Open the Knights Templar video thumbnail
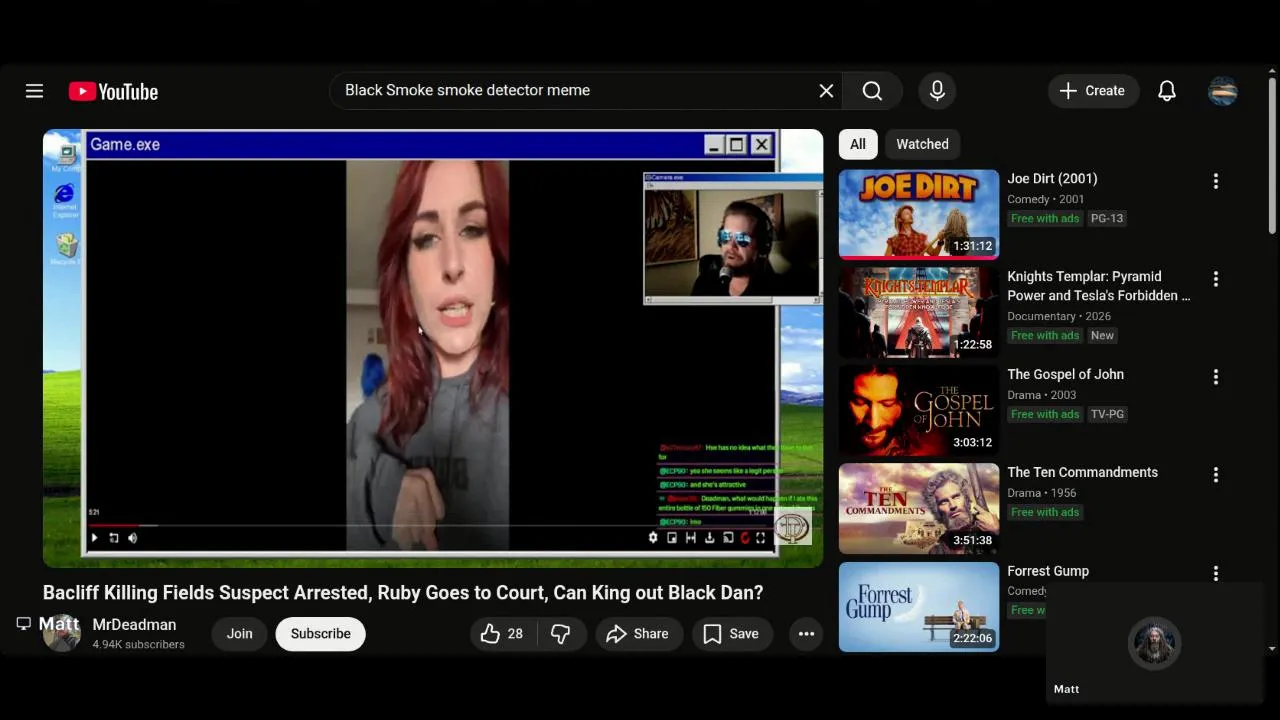Screen dimensions: 1280x720 919,312
